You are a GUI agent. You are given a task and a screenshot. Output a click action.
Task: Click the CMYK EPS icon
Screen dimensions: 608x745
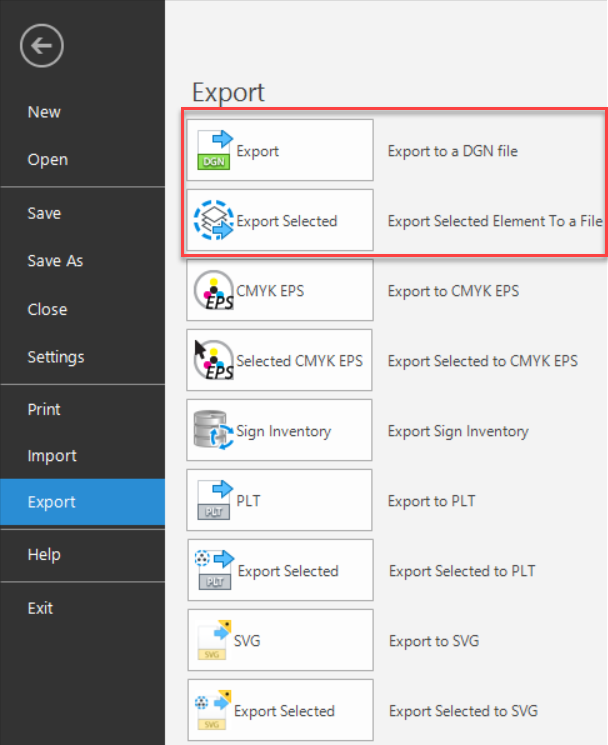tap(212, 291)
